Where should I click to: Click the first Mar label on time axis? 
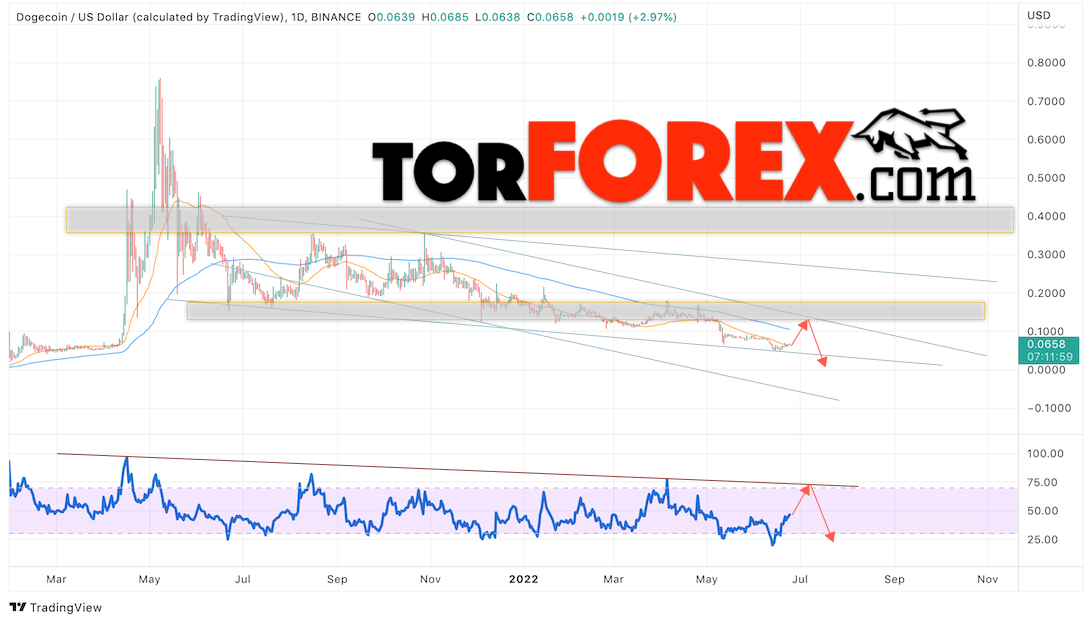pyautogui.click(x=56, y=579)
